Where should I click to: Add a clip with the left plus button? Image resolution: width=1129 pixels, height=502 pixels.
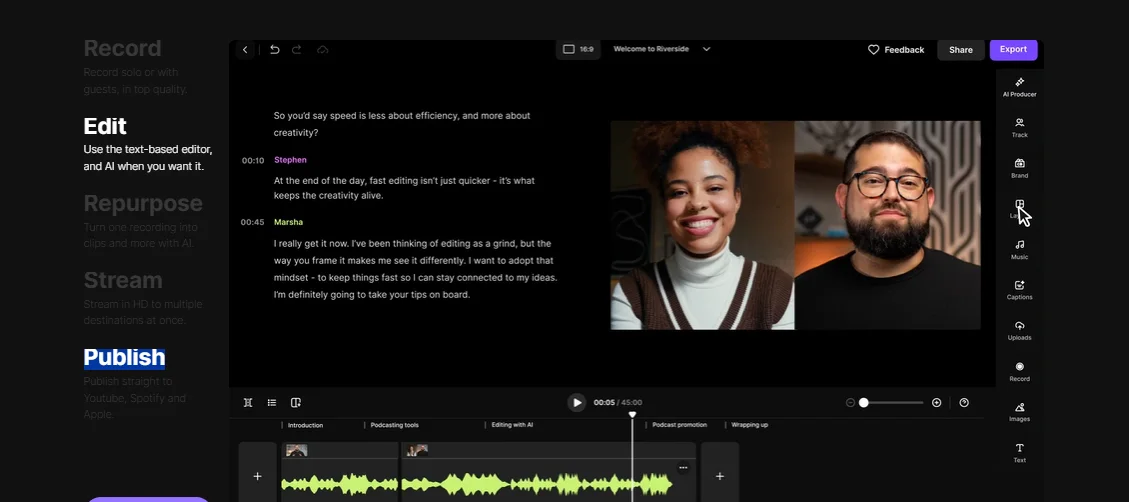point(257,476)
